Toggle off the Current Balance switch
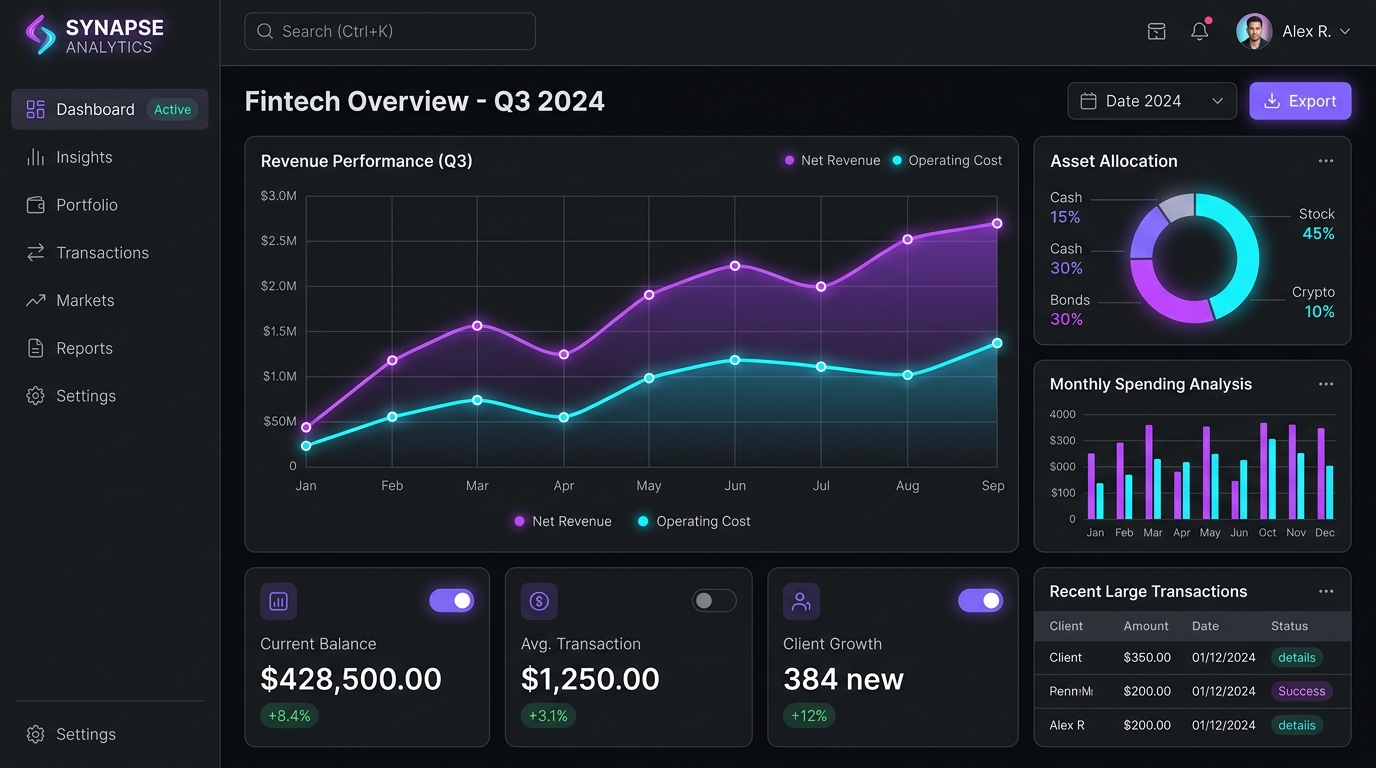Screen dimensions: 1376x768 click(x=452, y=600)
